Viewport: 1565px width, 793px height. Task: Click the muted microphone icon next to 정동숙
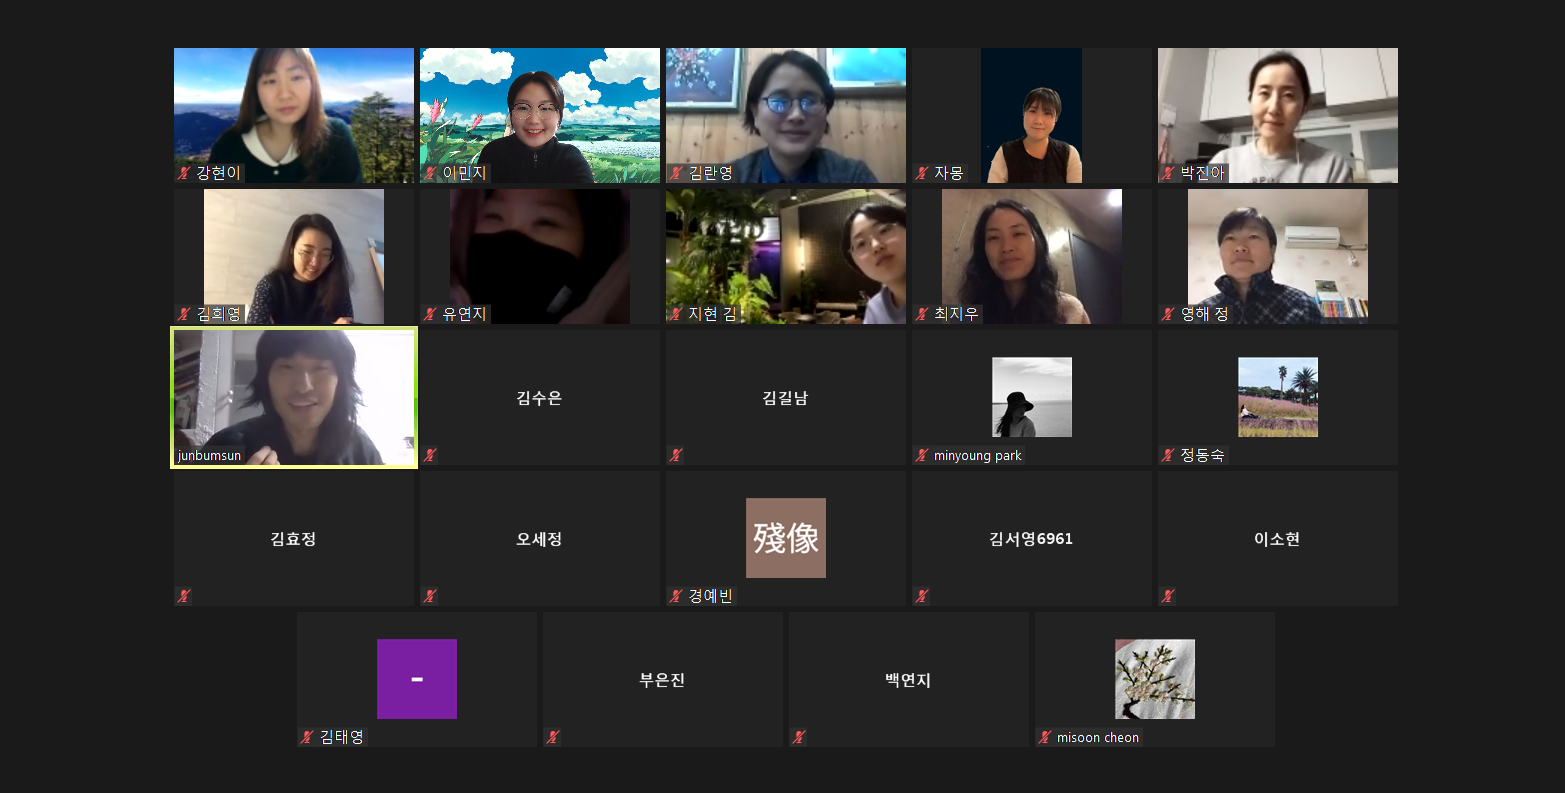pyautogui.click(x=1168, y=455)
